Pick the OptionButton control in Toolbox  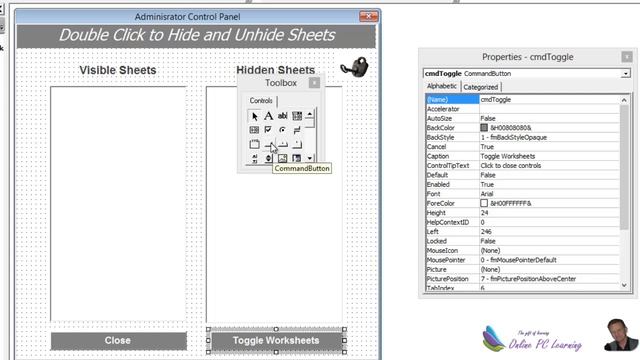282,130
